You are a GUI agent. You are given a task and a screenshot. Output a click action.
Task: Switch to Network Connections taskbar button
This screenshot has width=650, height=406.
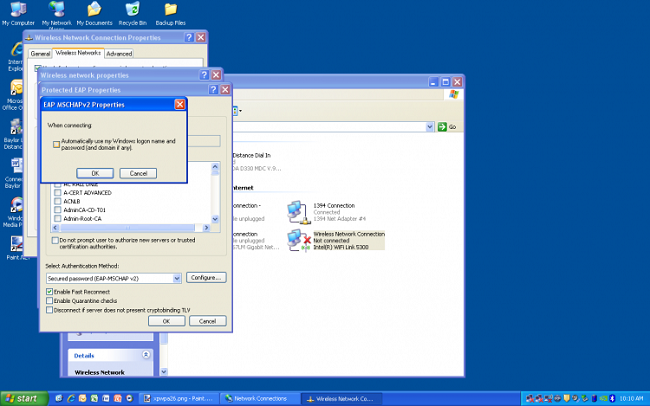coord(260,399)
